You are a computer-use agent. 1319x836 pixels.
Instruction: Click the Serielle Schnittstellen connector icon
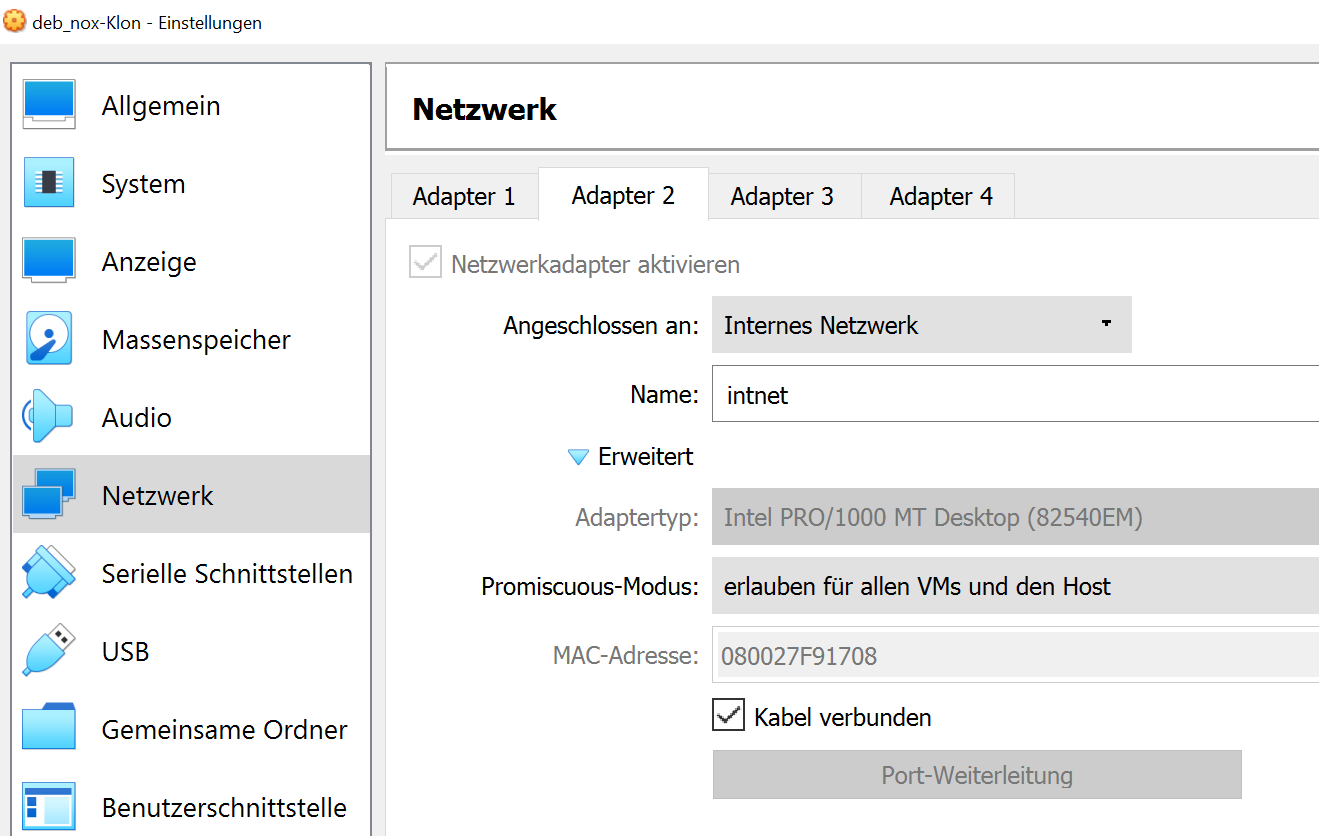pos(49,573)
